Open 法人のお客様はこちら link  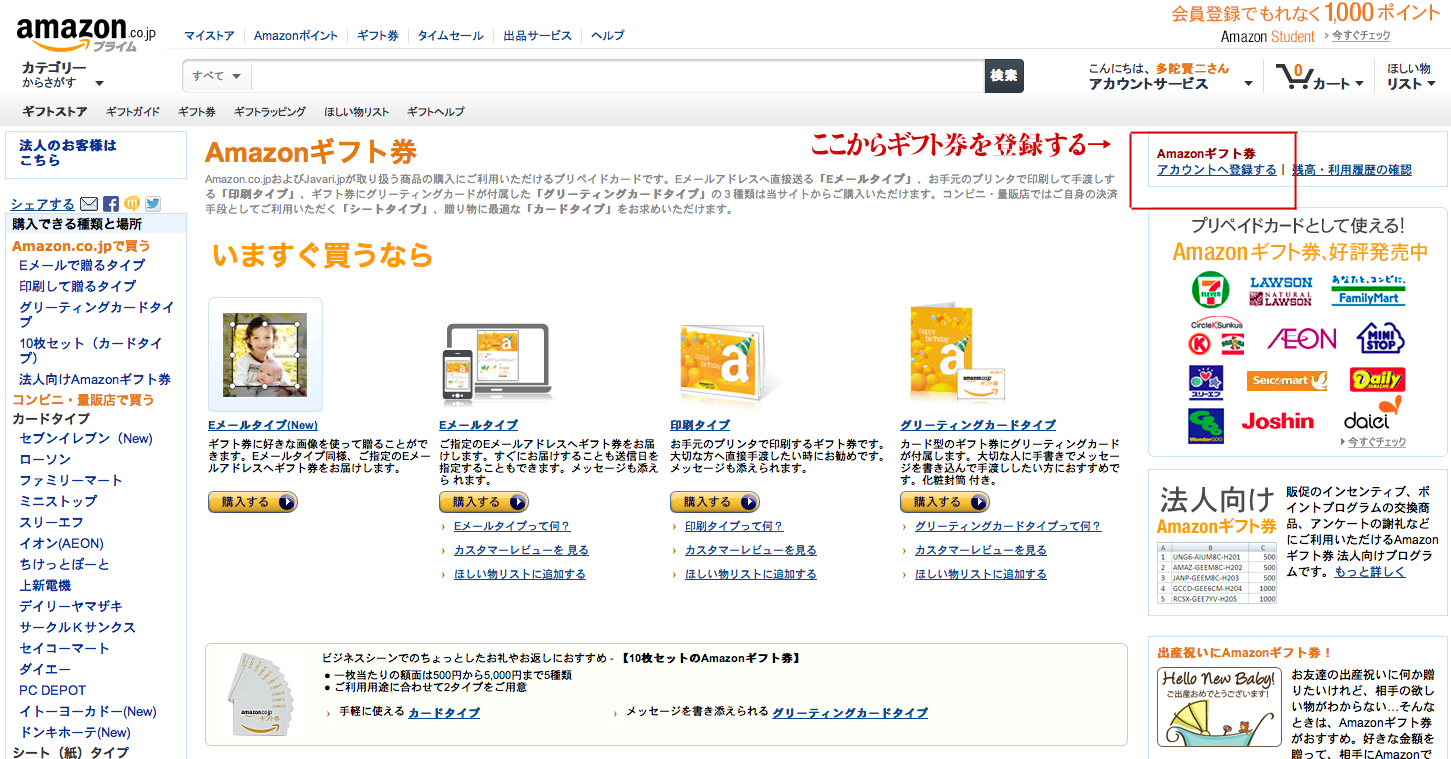point(68,153)
